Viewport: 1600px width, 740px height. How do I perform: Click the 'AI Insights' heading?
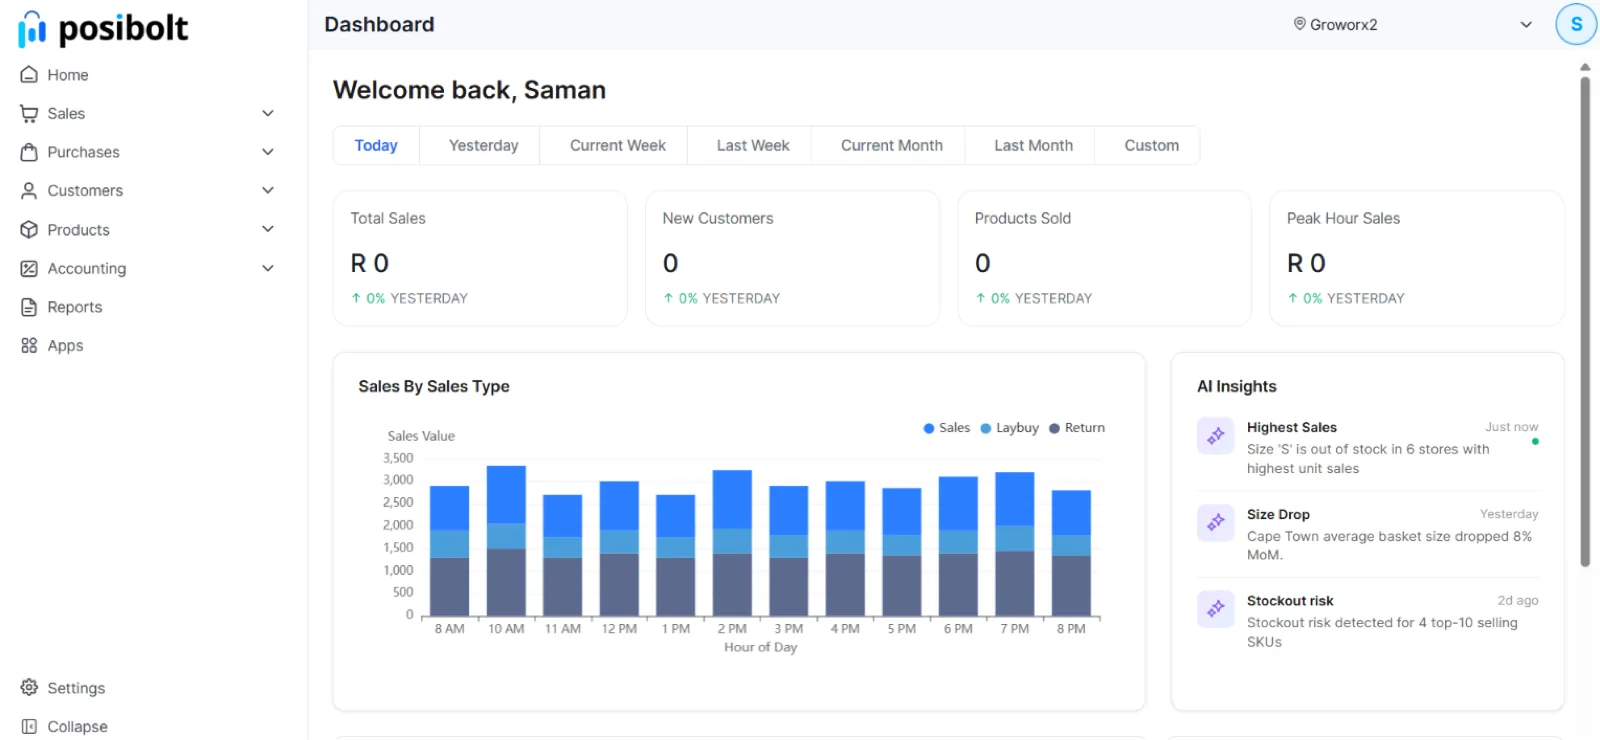pyautogui.click(x=1237, y=386)
